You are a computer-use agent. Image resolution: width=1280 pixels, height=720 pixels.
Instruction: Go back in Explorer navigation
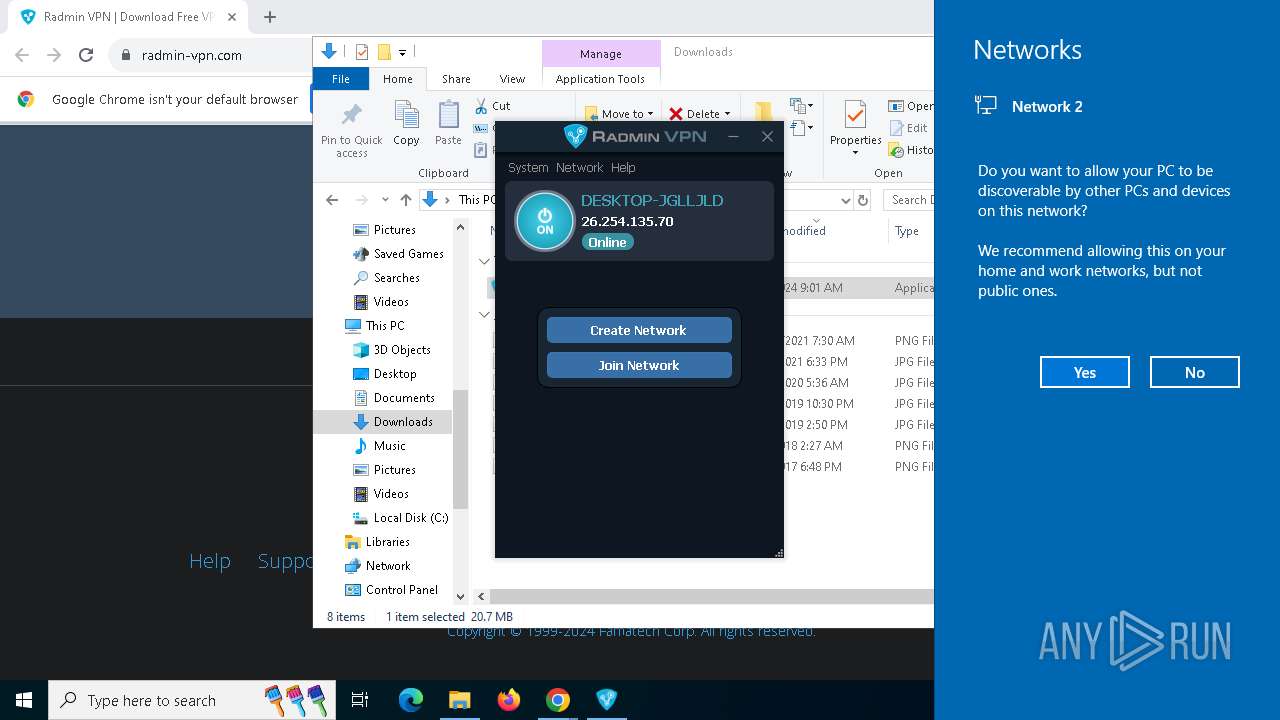click(x=332, y=200)
